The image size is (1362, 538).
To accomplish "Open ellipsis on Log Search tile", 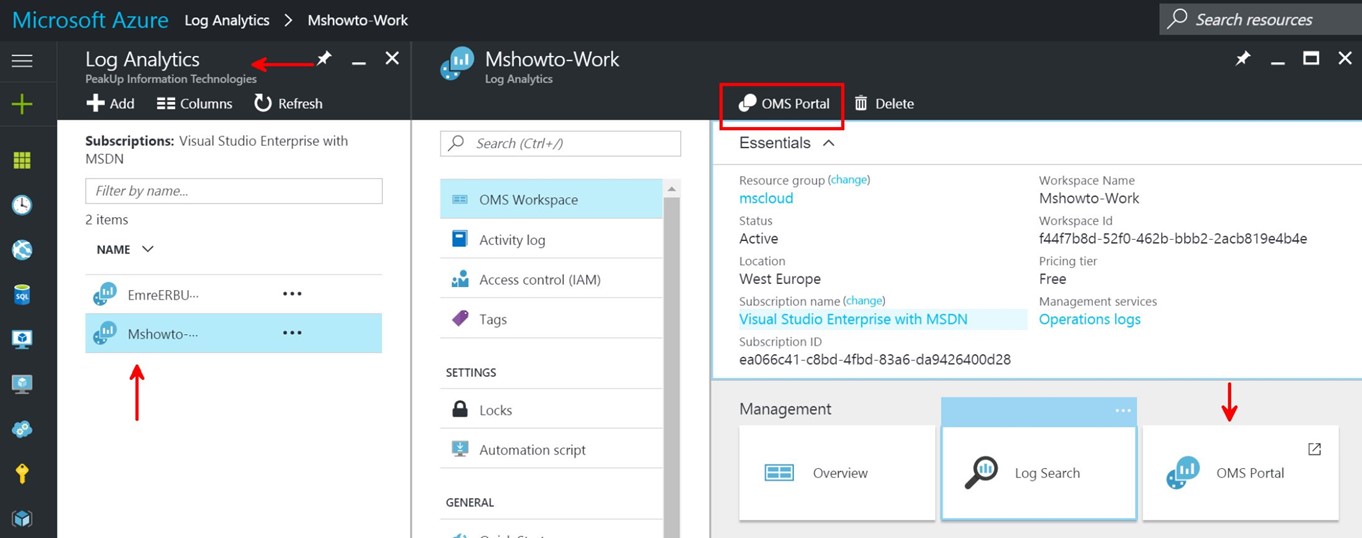I will (x=1123, y=410).
